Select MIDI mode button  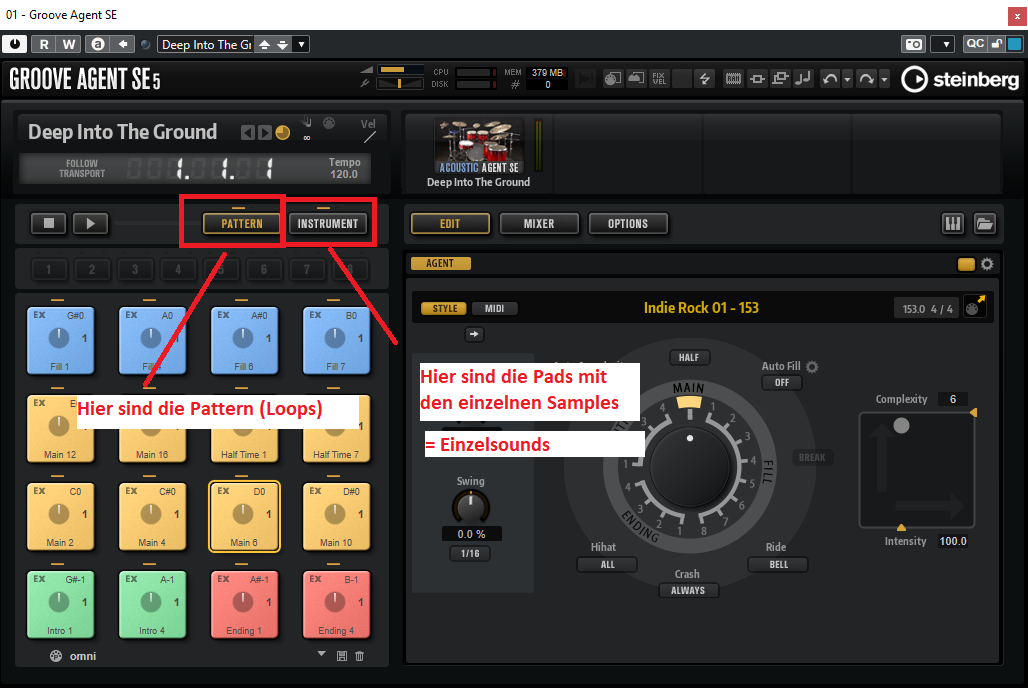coord(494,308)
